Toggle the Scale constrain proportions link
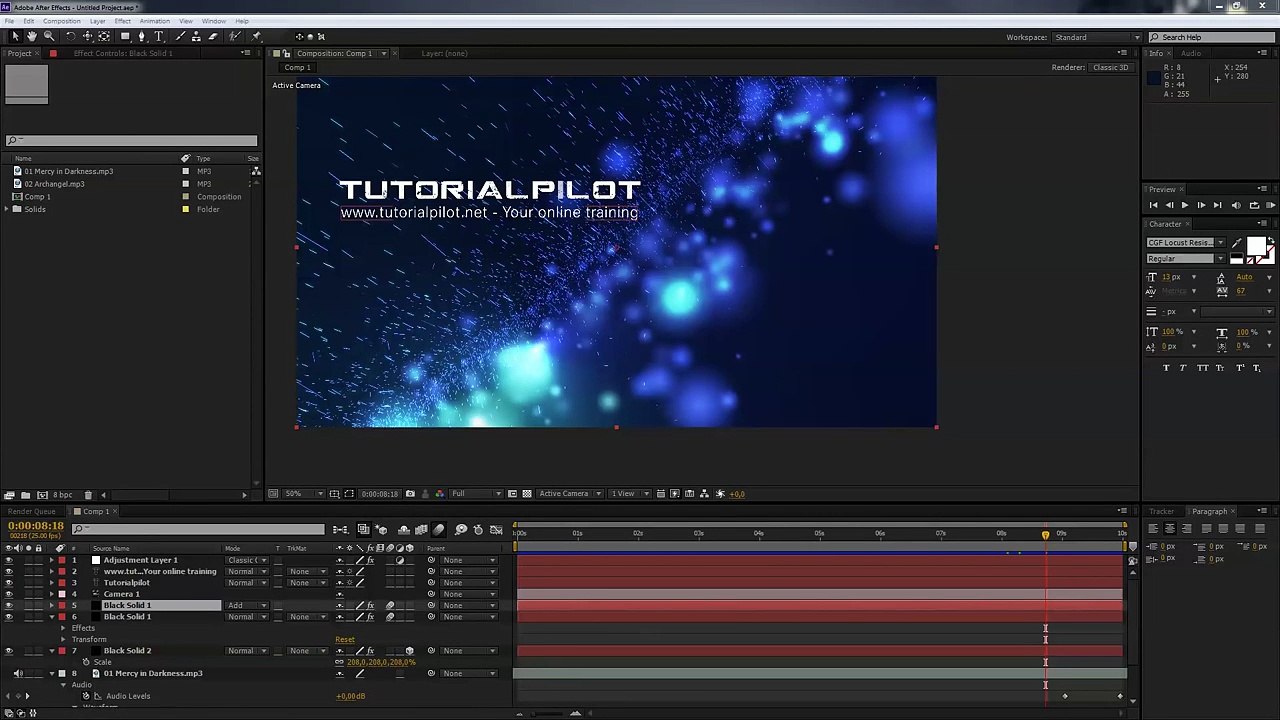 (339, 662)
